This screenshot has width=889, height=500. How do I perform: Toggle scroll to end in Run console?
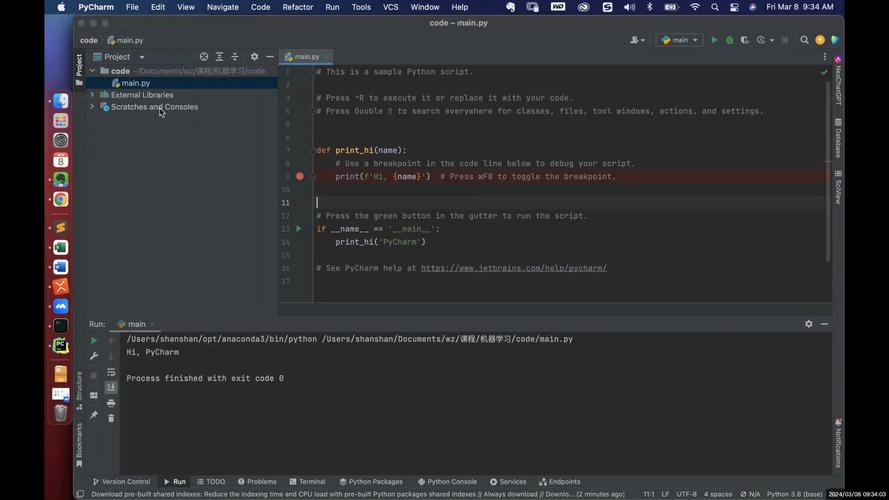tap(111, 387)
